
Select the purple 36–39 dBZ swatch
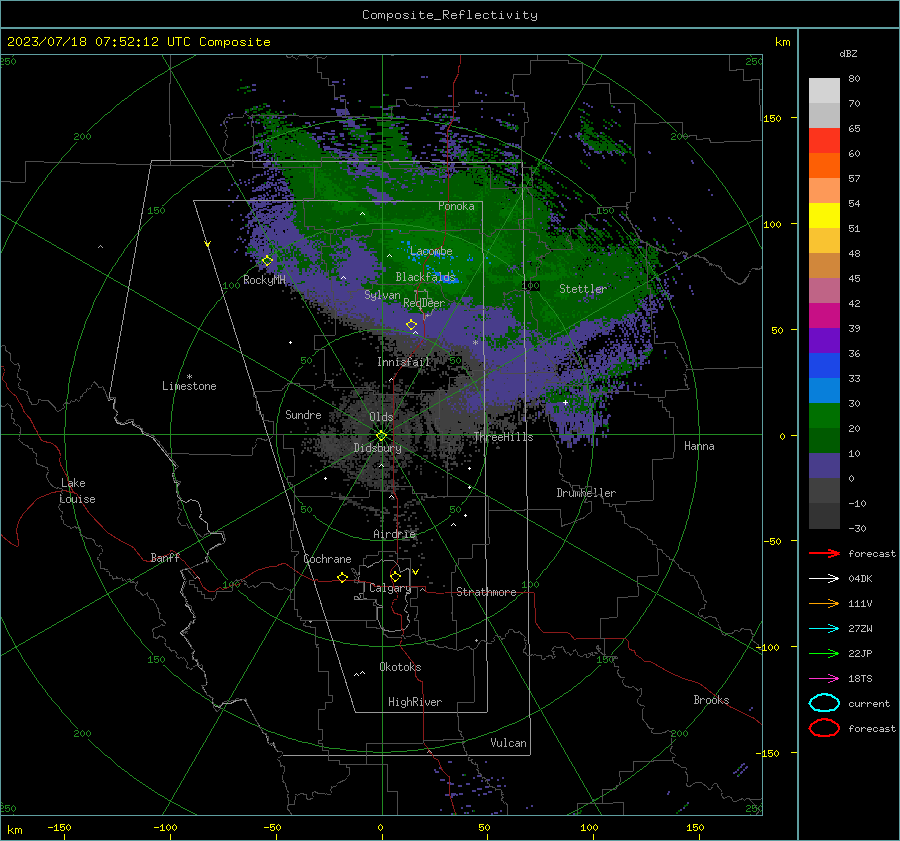(824, 340)
